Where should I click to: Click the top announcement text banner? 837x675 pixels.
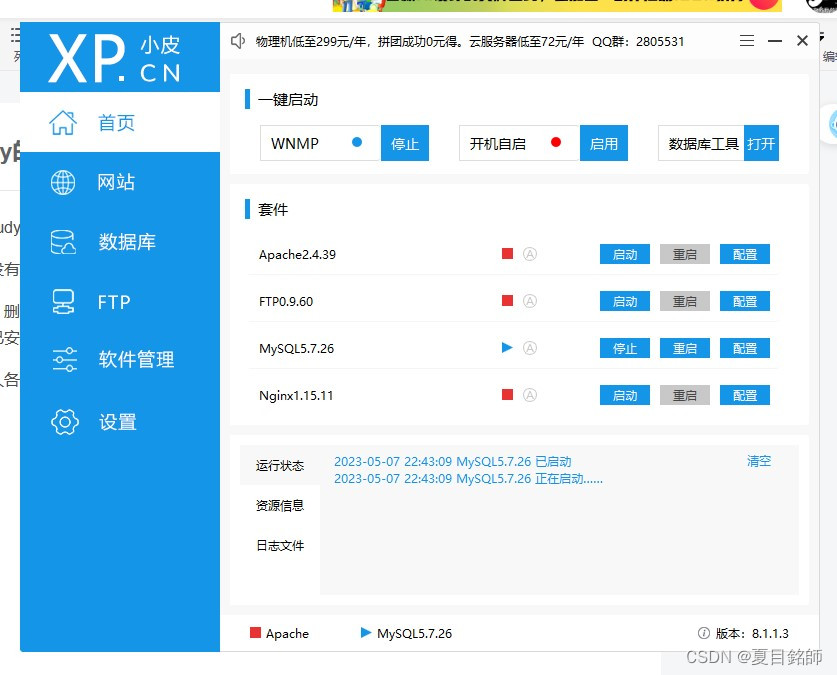pos(470,42)
